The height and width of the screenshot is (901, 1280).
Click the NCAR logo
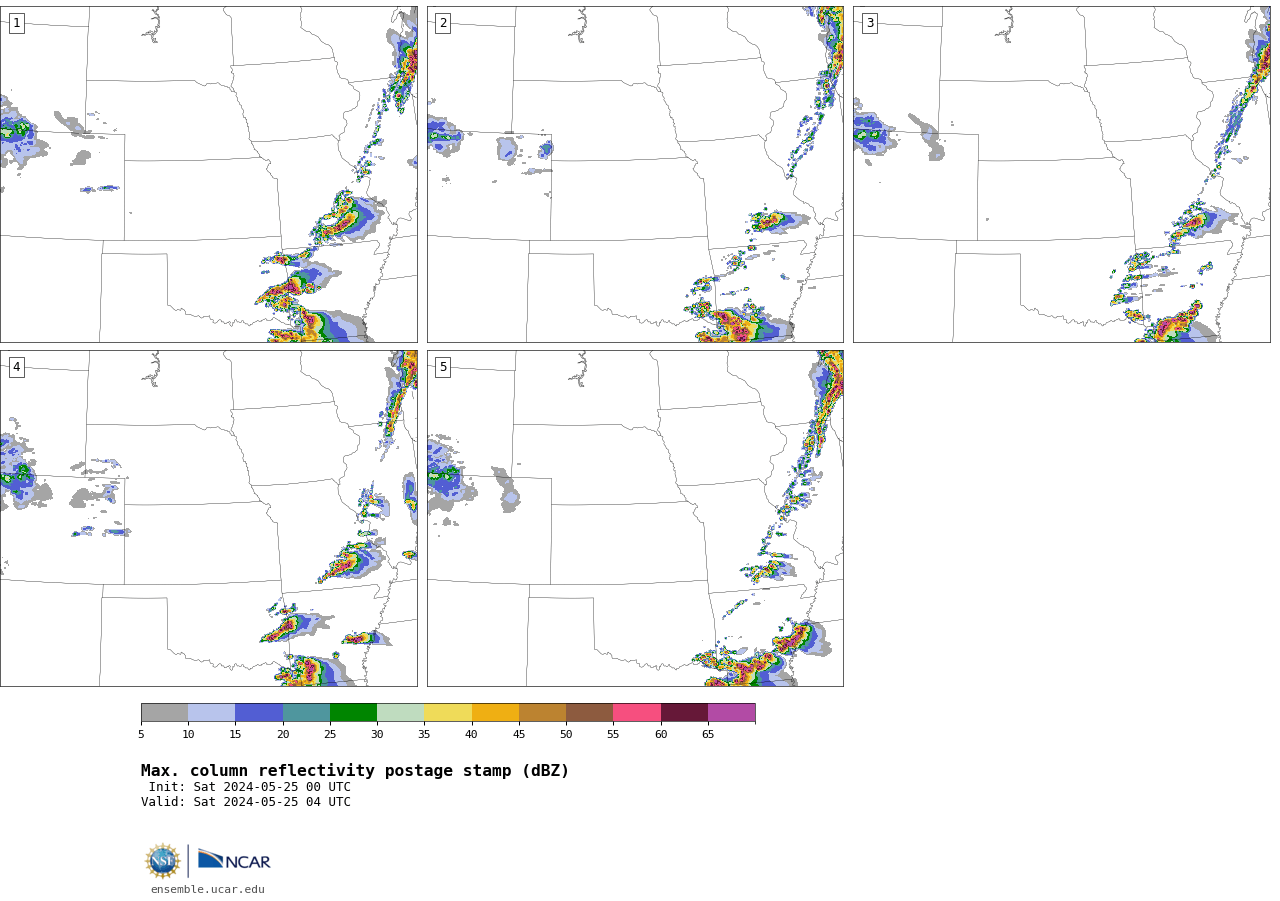click(234, 860)
